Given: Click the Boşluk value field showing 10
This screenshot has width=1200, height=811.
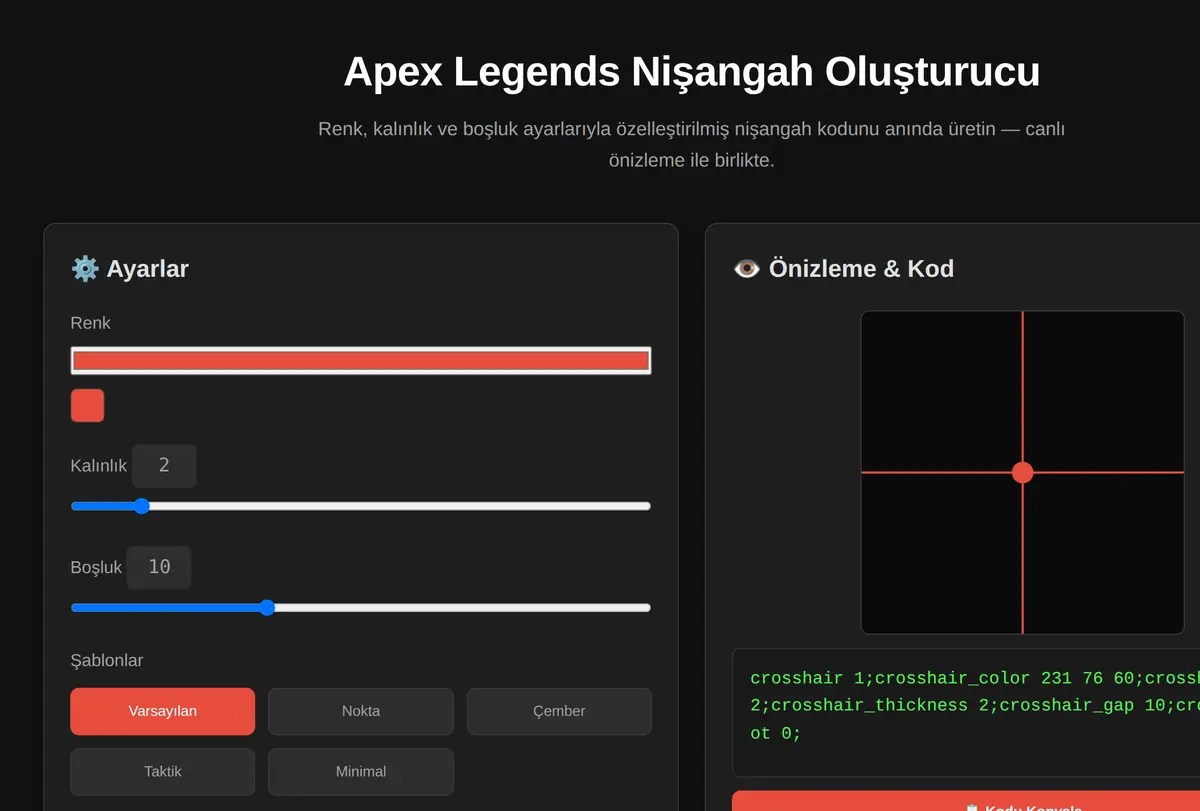Looking at the screenshot, I should tap(159, 567).
